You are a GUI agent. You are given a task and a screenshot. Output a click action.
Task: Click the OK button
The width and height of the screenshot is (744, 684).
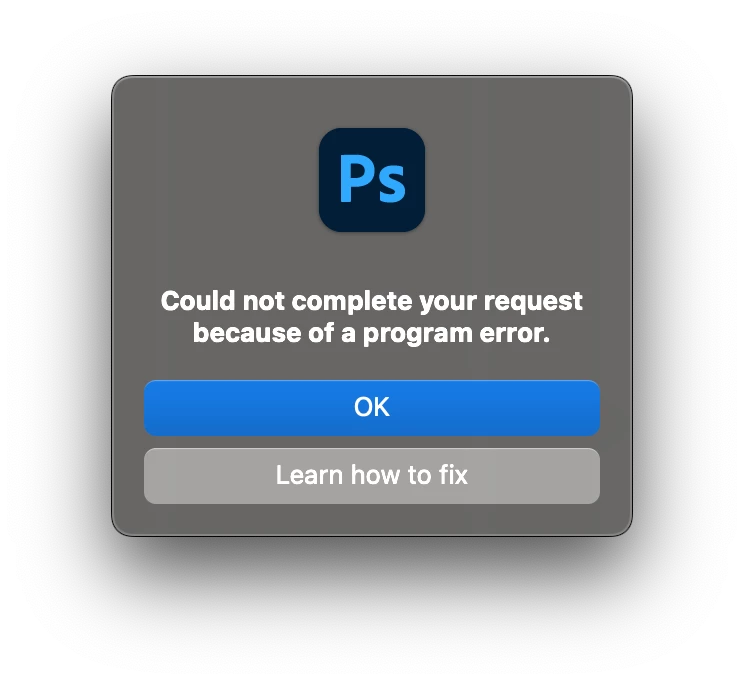point(372,408)
